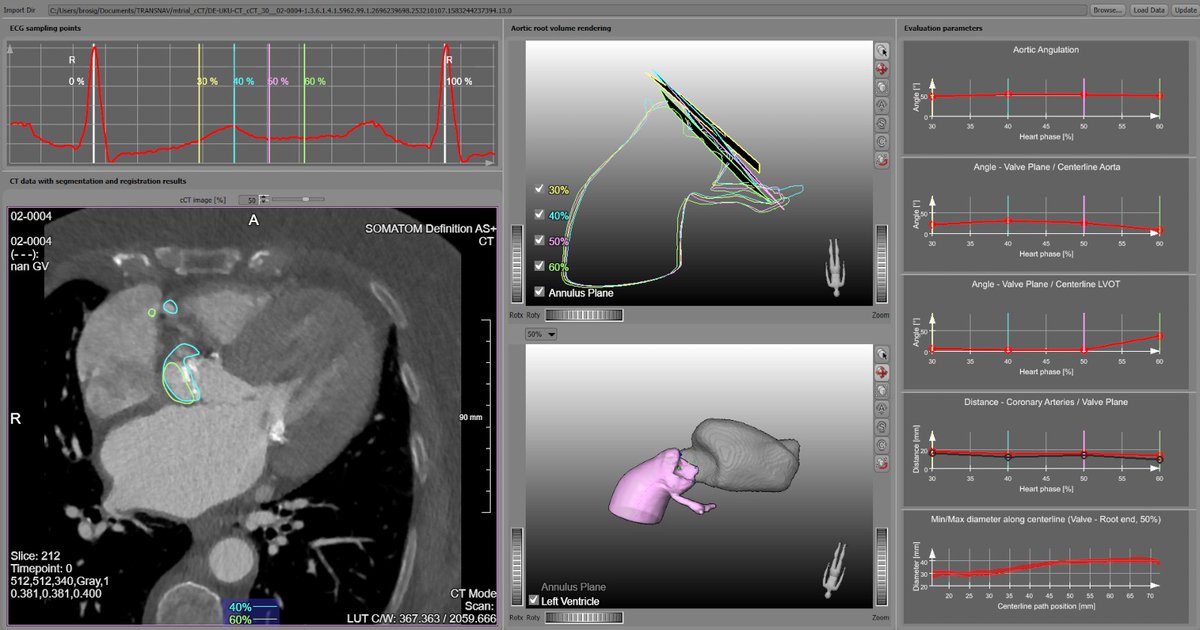This screenshot has width=1200, height=630.
Task: Click the '90 mm' scale label in CT view
Action: 469,417
